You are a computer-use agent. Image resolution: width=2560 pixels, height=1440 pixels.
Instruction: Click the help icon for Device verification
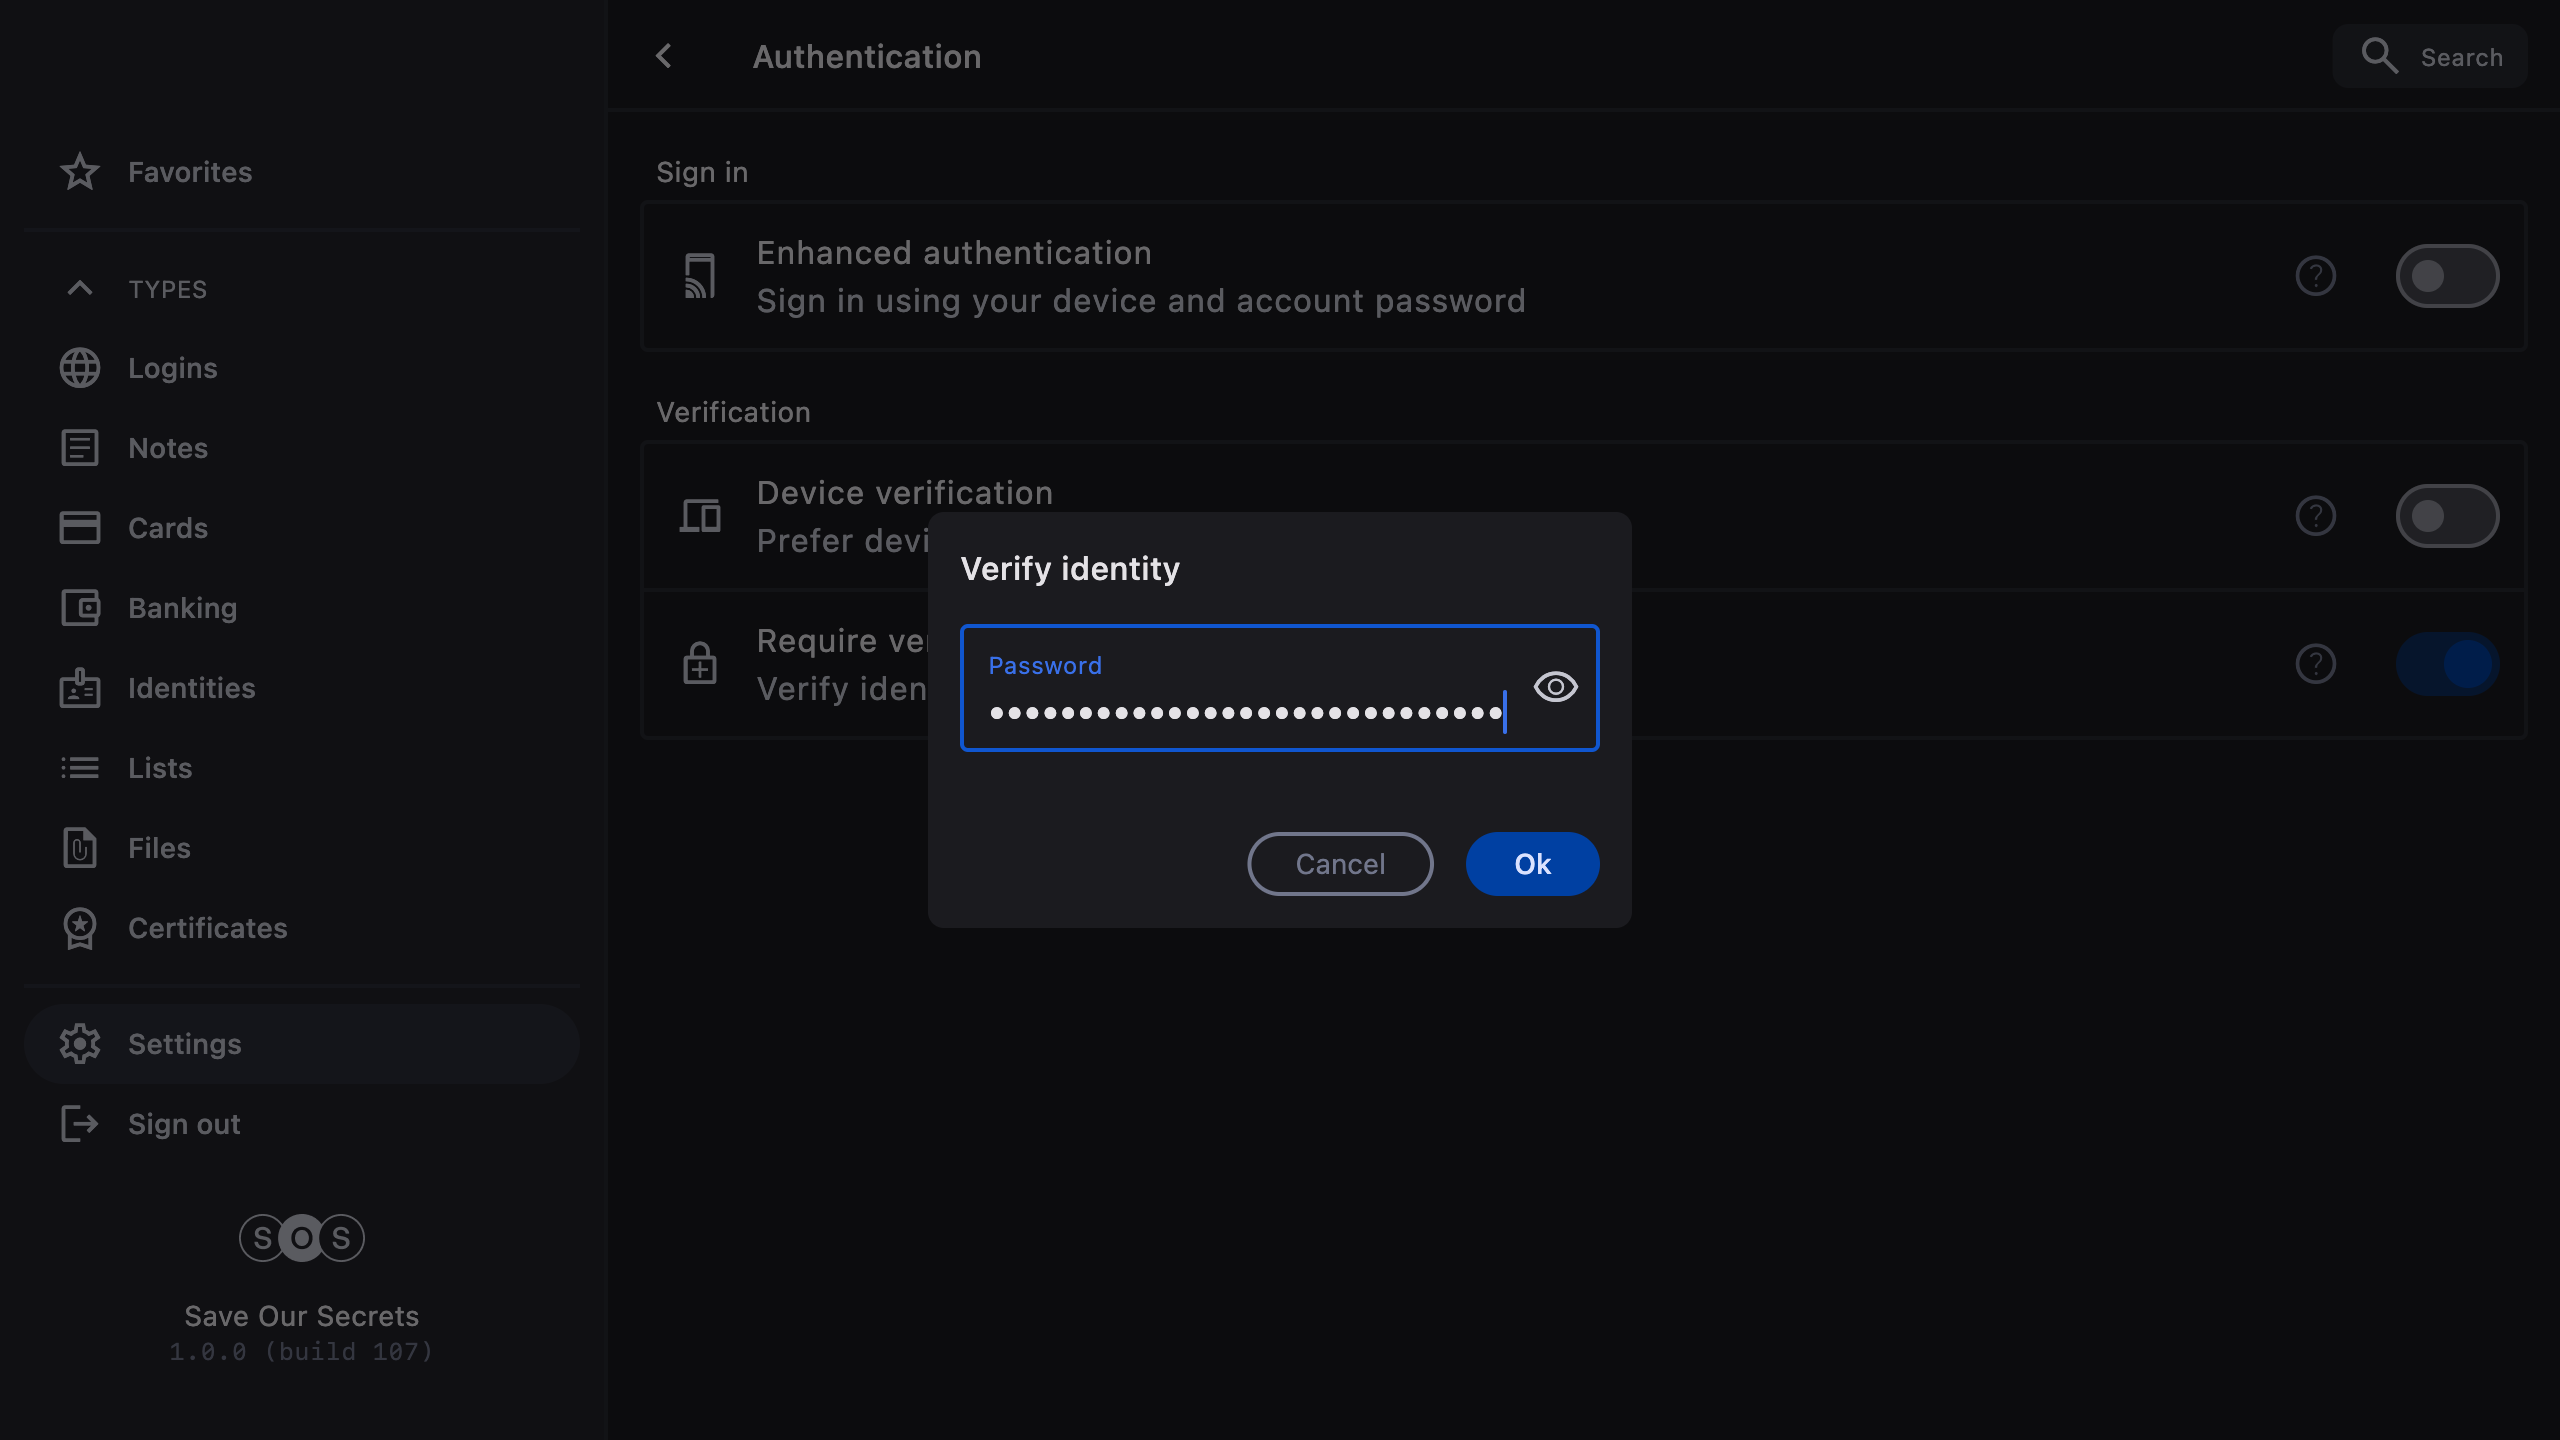(2315, 516)
